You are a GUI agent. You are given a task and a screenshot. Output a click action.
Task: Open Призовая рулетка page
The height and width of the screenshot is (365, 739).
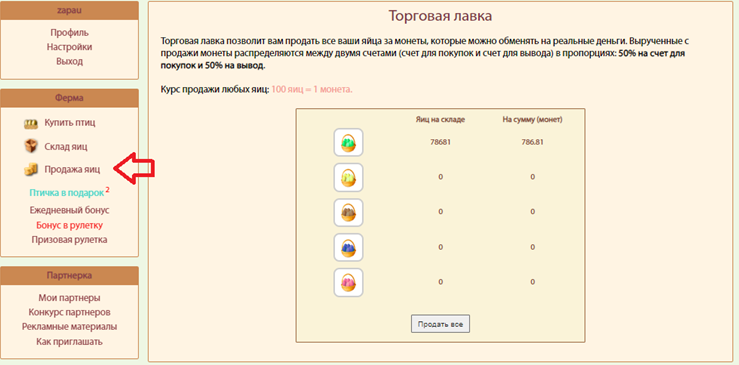[x=69, y=240]
